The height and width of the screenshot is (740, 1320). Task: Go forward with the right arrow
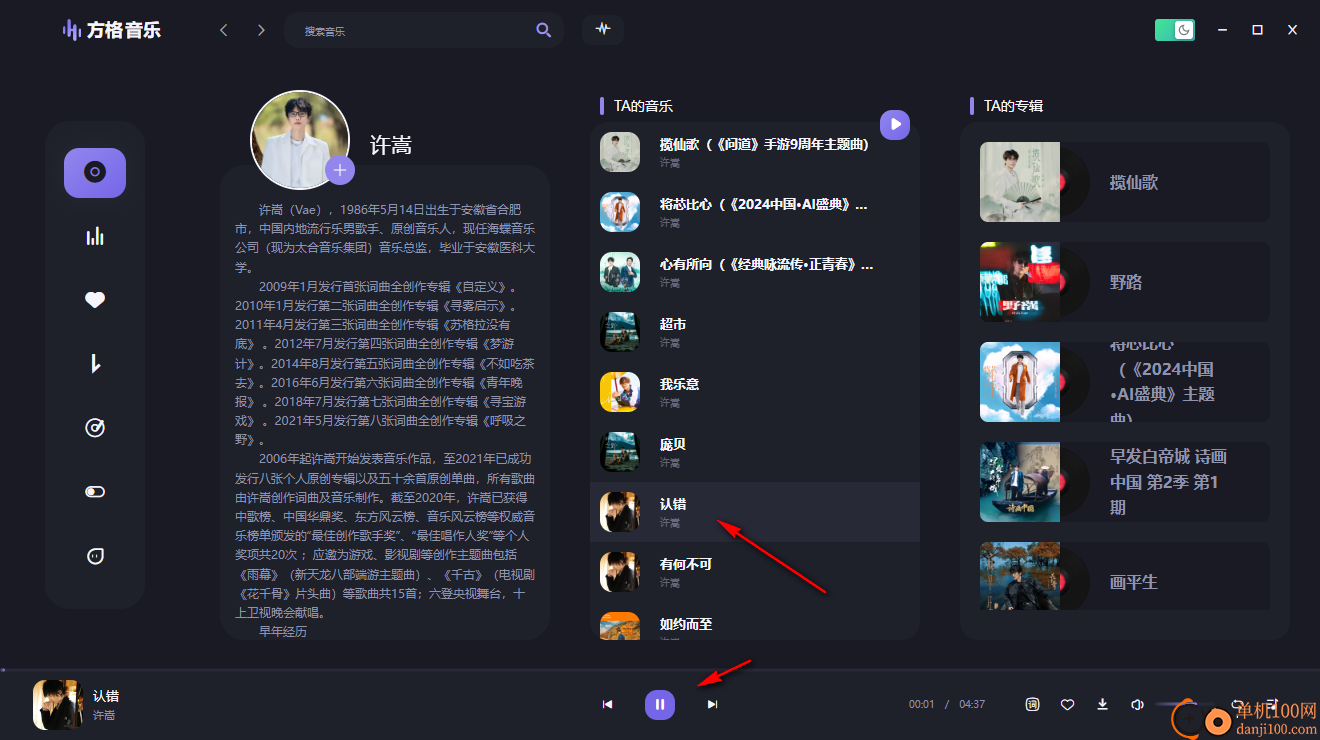[261, 30]
